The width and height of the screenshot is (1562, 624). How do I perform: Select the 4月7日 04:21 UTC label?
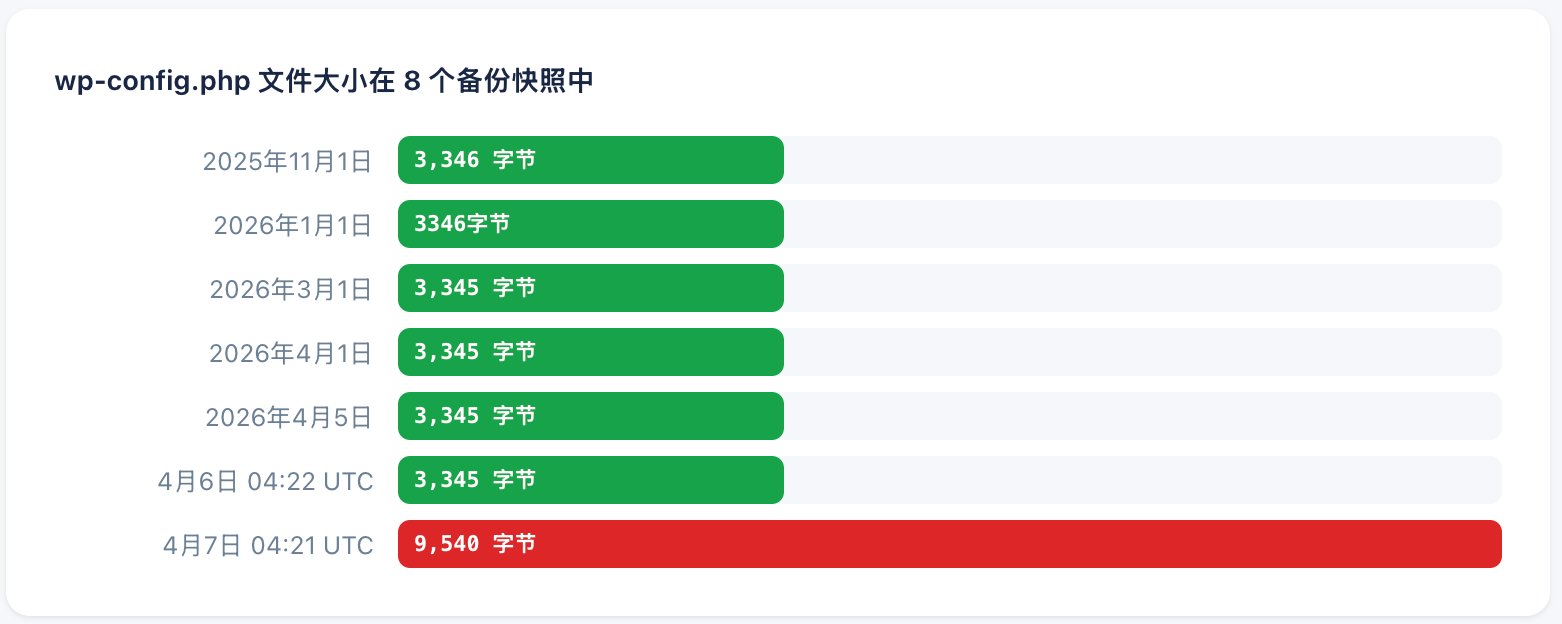268,545
